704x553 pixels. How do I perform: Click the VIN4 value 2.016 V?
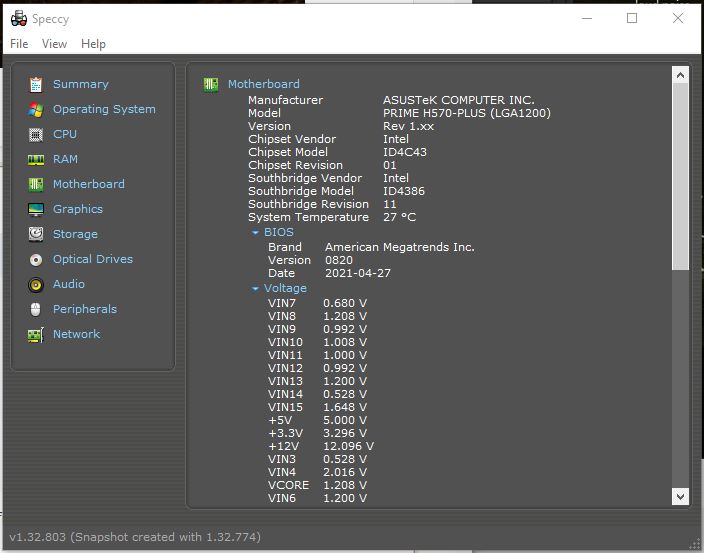[345, 472]
